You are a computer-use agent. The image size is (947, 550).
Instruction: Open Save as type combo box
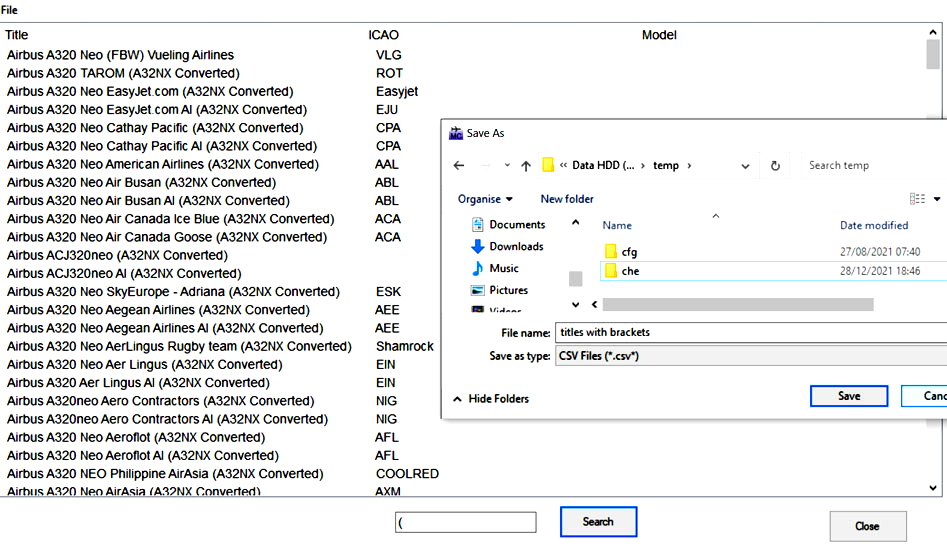tap(751, 356)
